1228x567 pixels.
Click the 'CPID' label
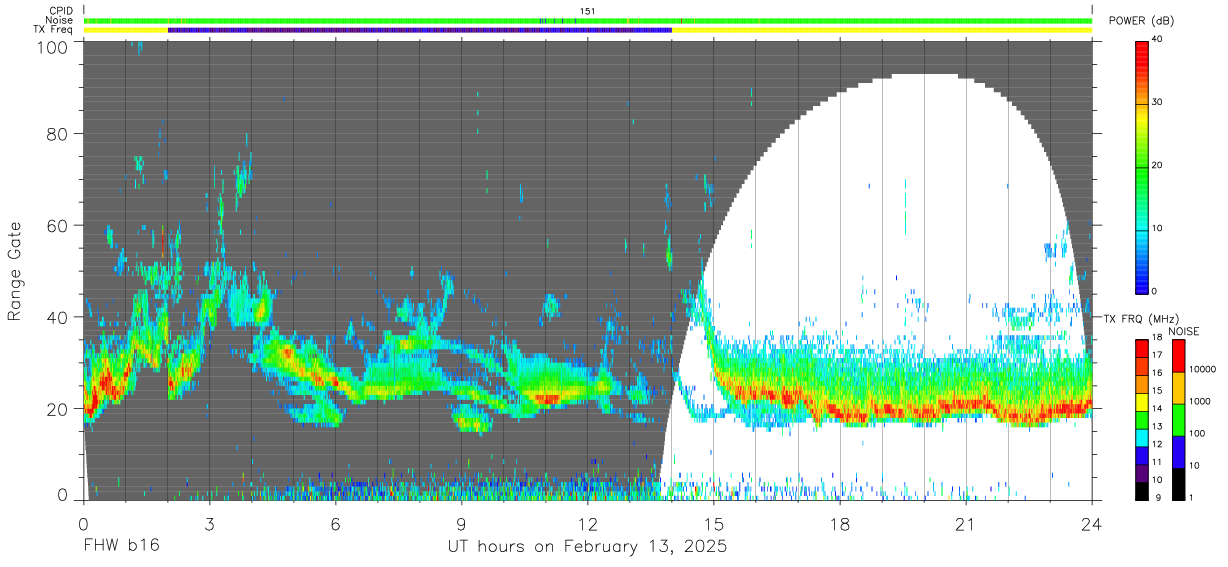60,11
